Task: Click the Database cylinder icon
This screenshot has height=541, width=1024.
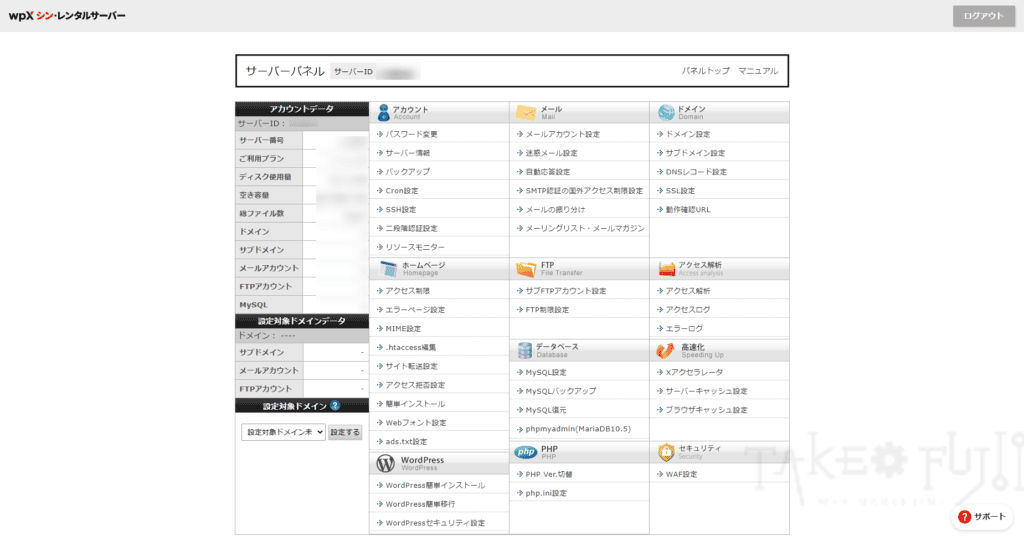Action: (x=524, y=351)
